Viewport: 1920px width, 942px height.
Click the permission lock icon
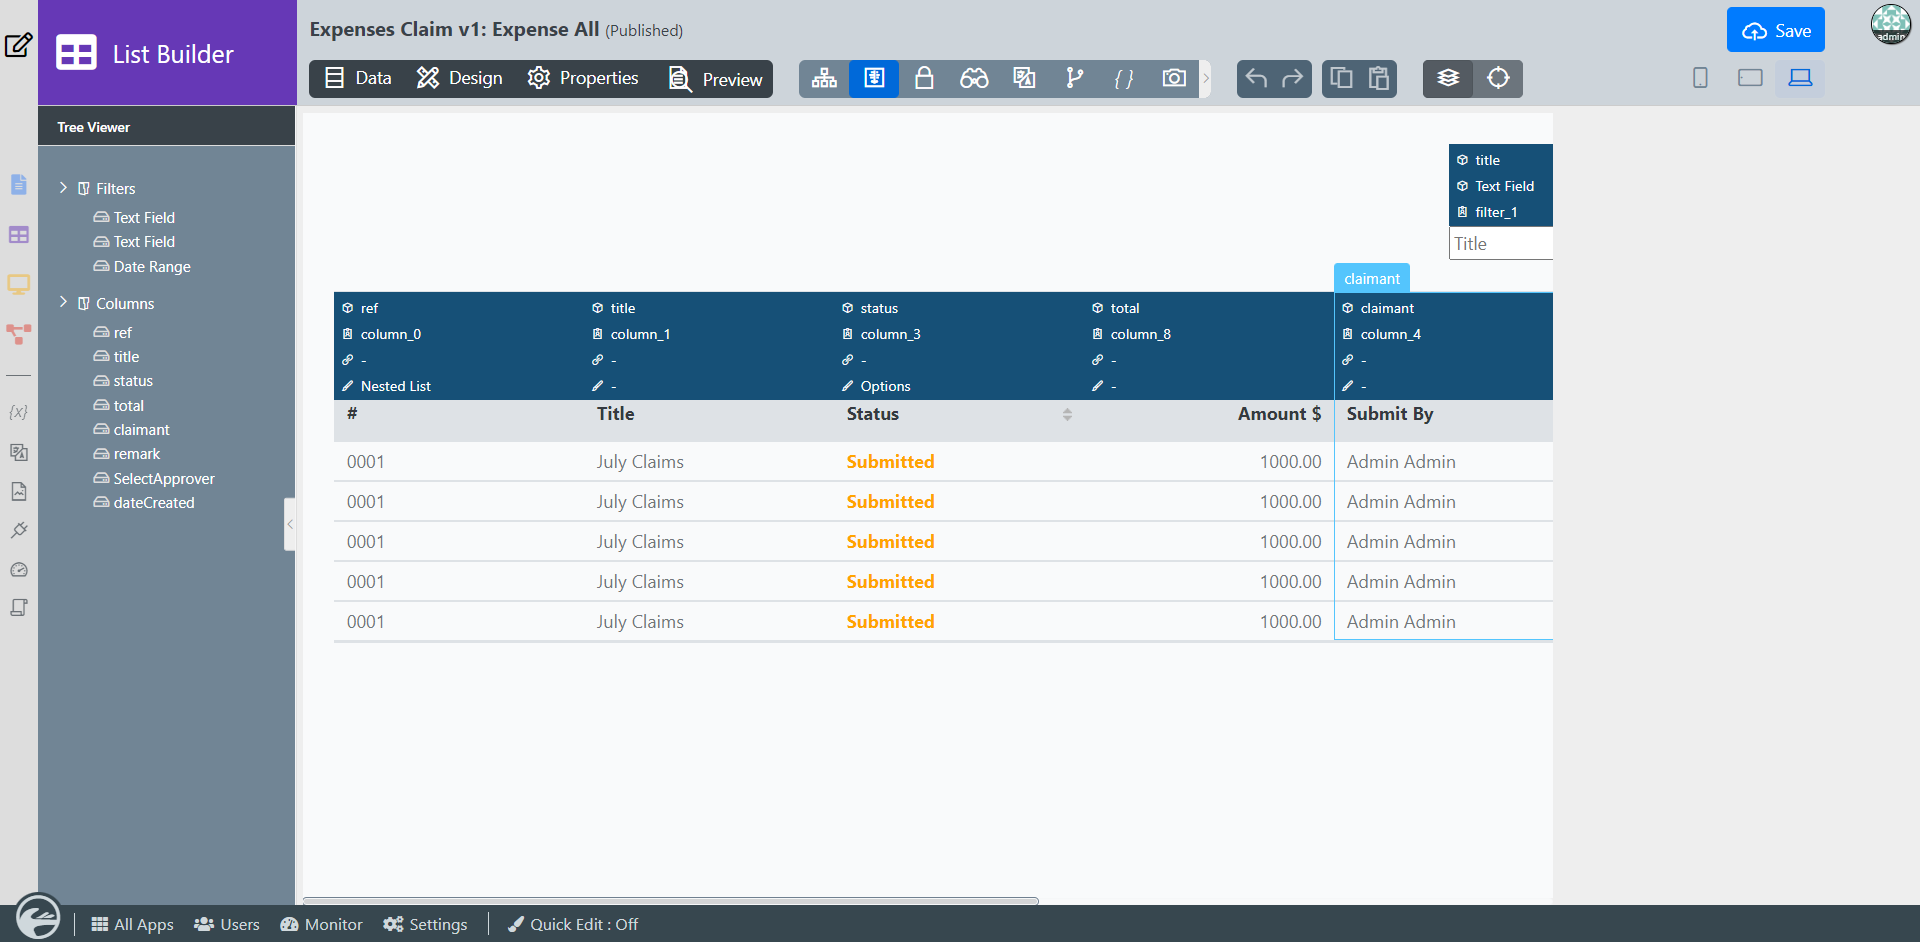coord(924,78)
